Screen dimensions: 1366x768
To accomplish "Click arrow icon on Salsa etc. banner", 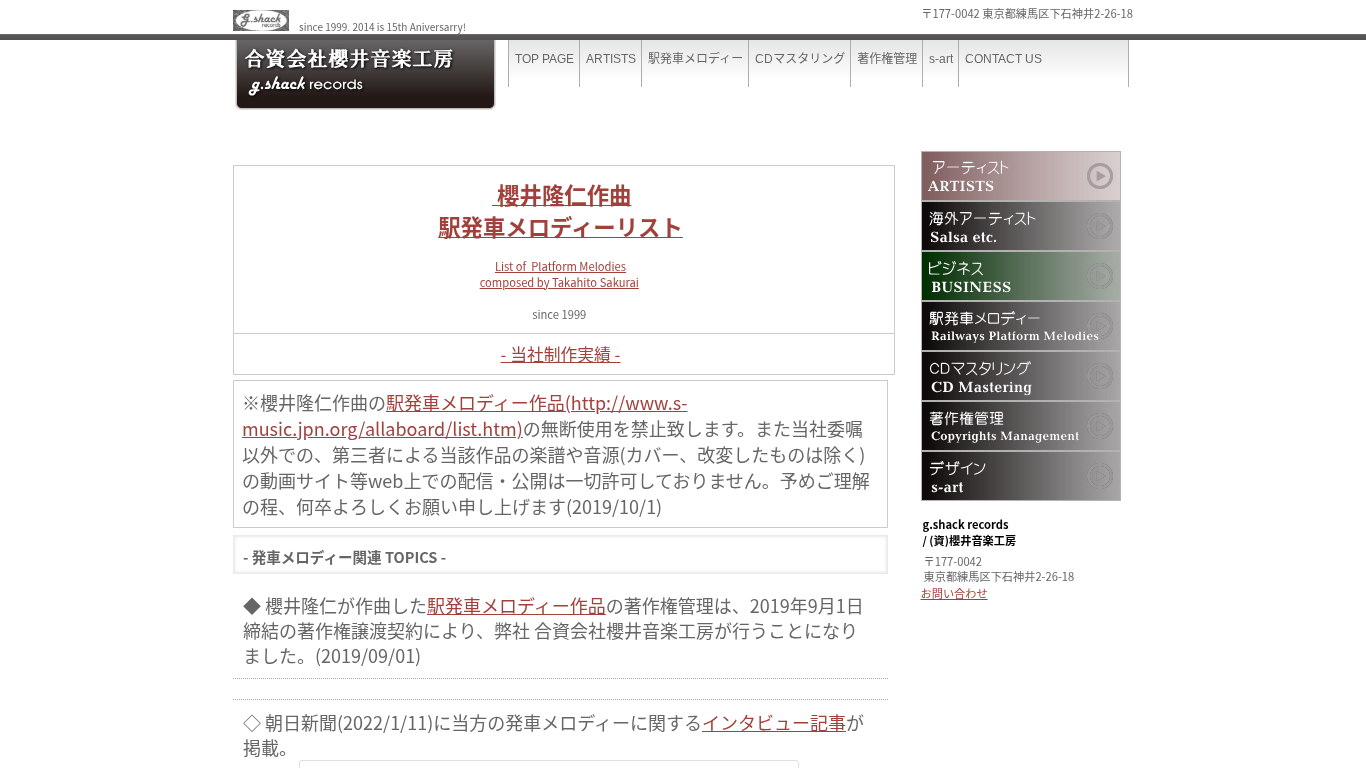I will tap(1100, 226).
